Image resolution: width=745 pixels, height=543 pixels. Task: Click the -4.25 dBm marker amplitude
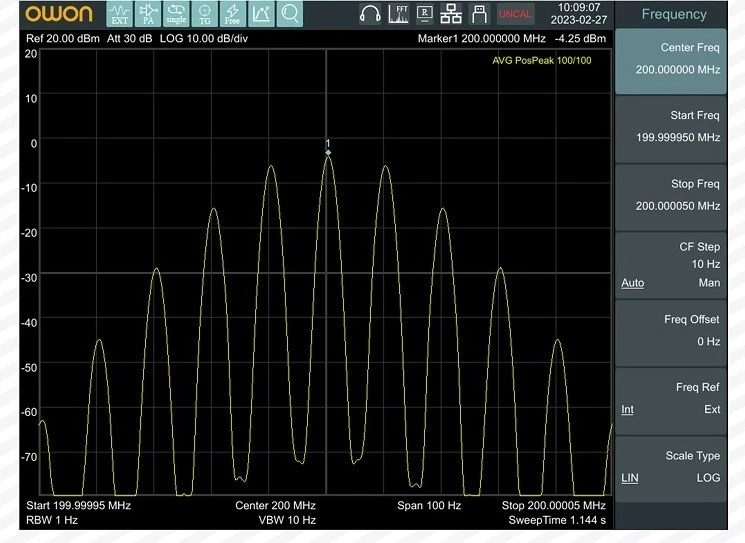pos(580,38)
